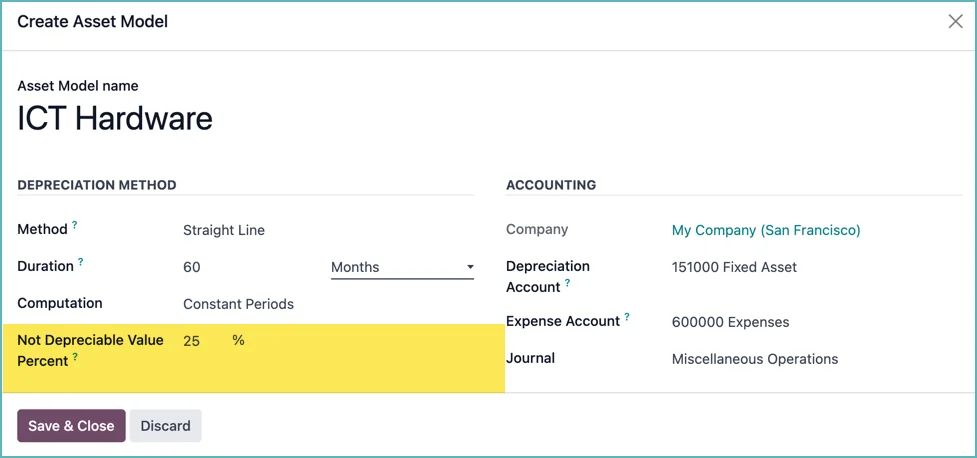Image resolution: width=977 pixels, height=458 pixels.
Task: Open the Months duration unit dropdown
Action: (x=402, y=267)
